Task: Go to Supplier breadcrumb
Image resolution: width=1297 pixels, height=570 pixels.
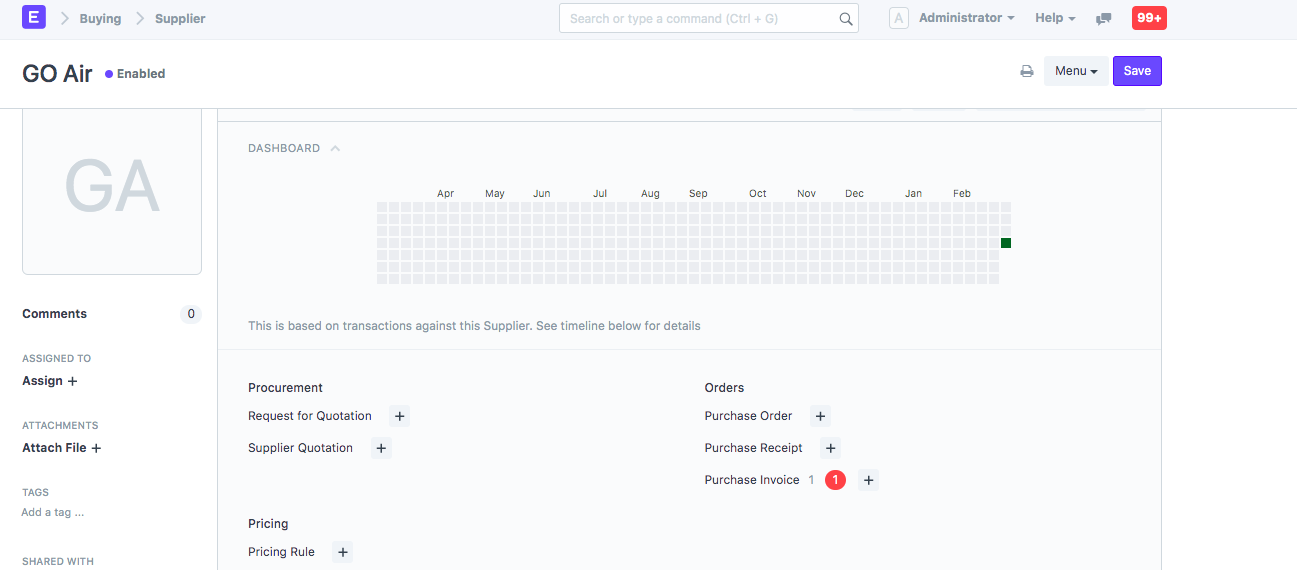Action: point(180,18)
